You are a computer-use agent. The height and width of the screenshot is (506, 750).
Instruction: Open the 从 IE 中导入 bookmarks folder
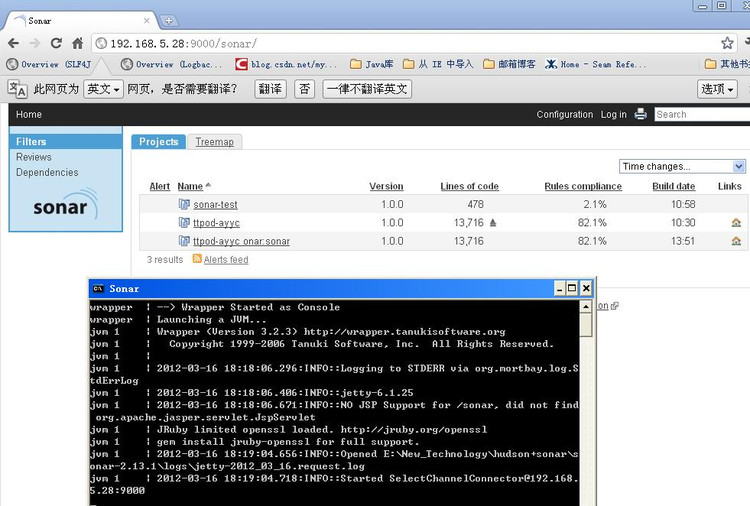point(438,64)
